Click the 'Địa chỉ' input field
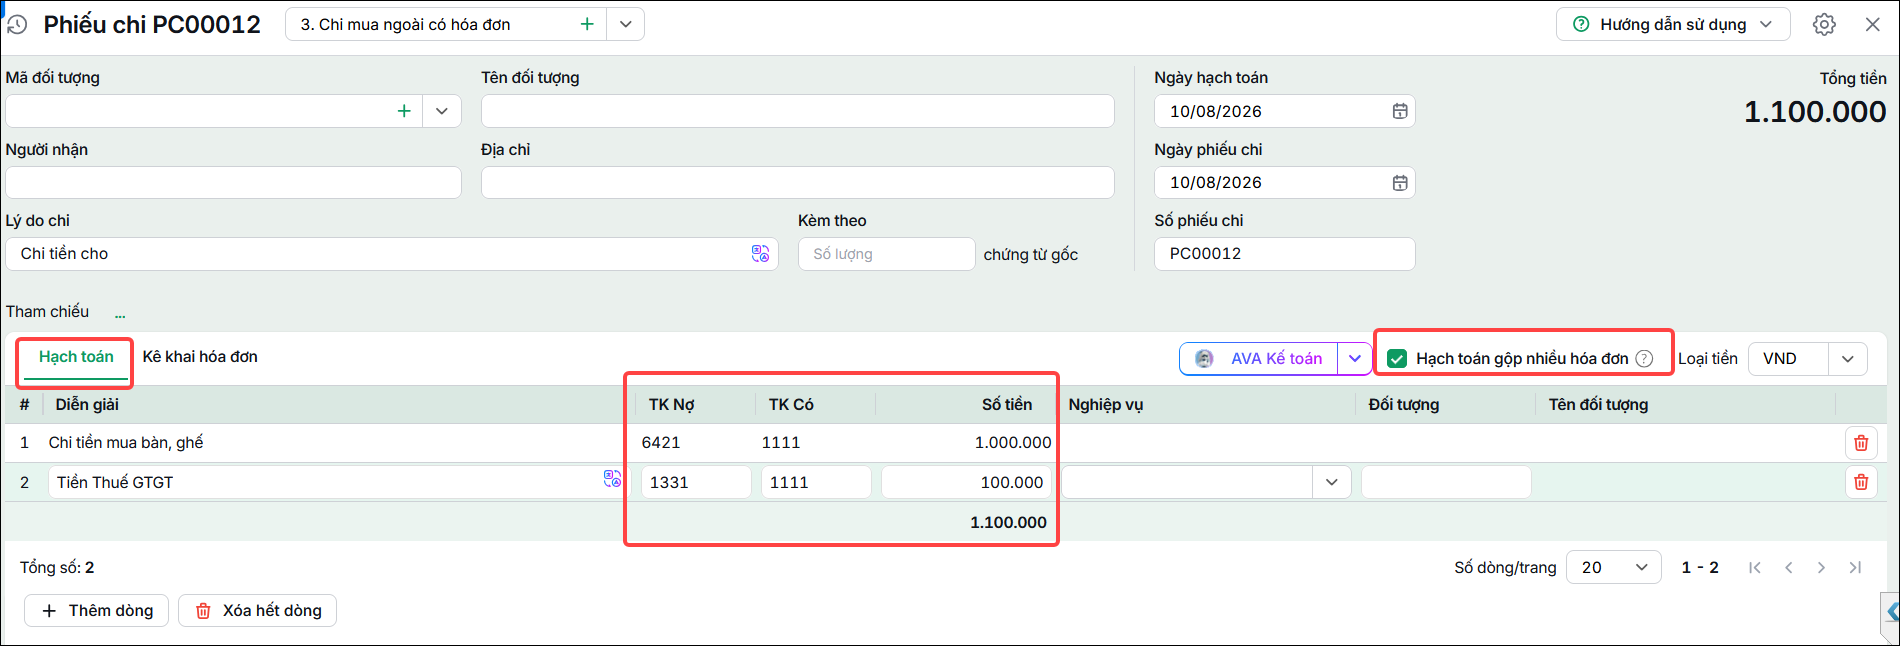1900x646 pixels. pos(797,182)
